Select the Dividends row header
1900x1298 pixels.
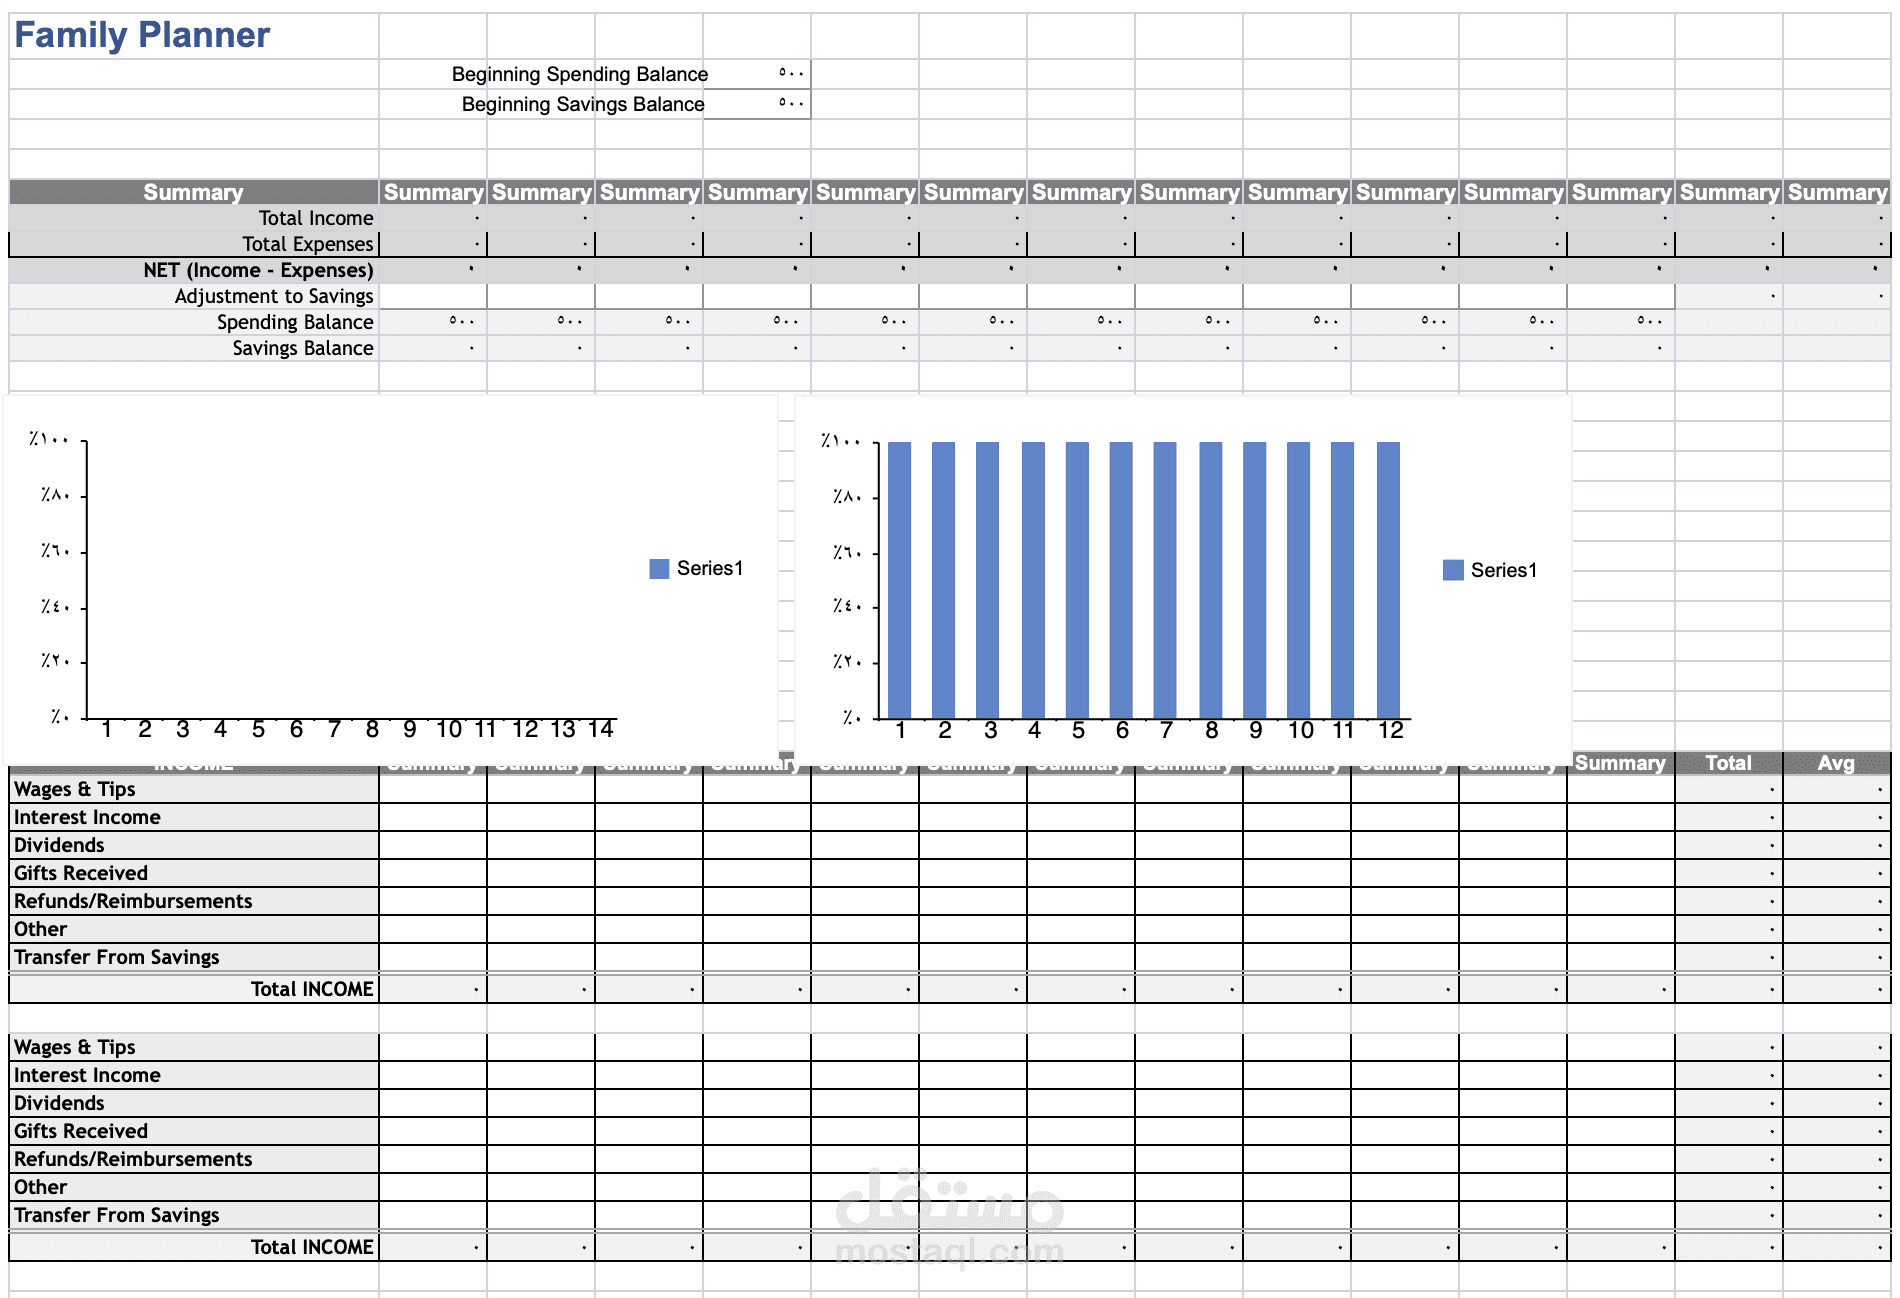57,845
